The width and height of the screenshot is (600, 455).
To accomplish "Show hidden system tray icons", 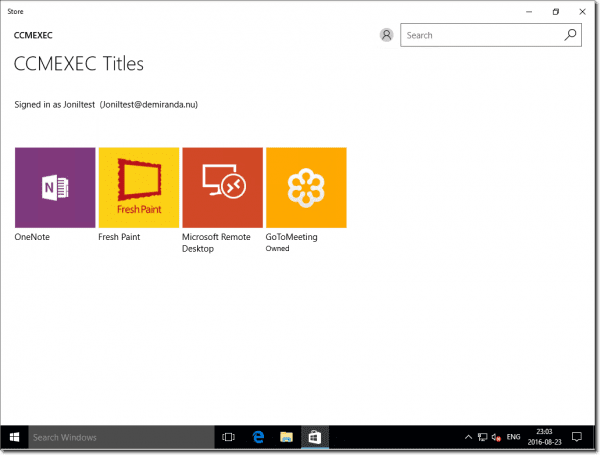I will point(468,437).
